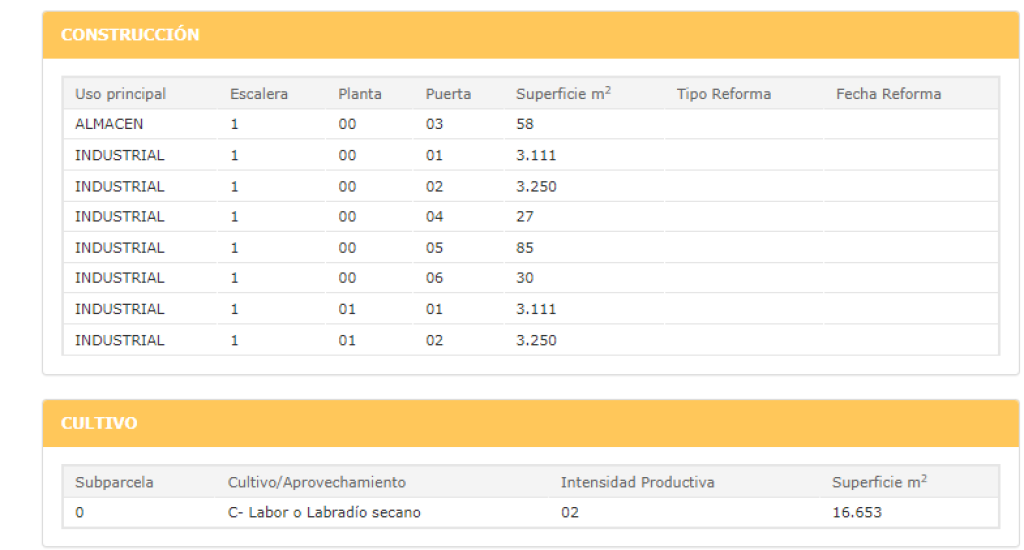Click the cultivo surface value 16.653
This screenshot has width=1024, height=550.
pos(857,513)
